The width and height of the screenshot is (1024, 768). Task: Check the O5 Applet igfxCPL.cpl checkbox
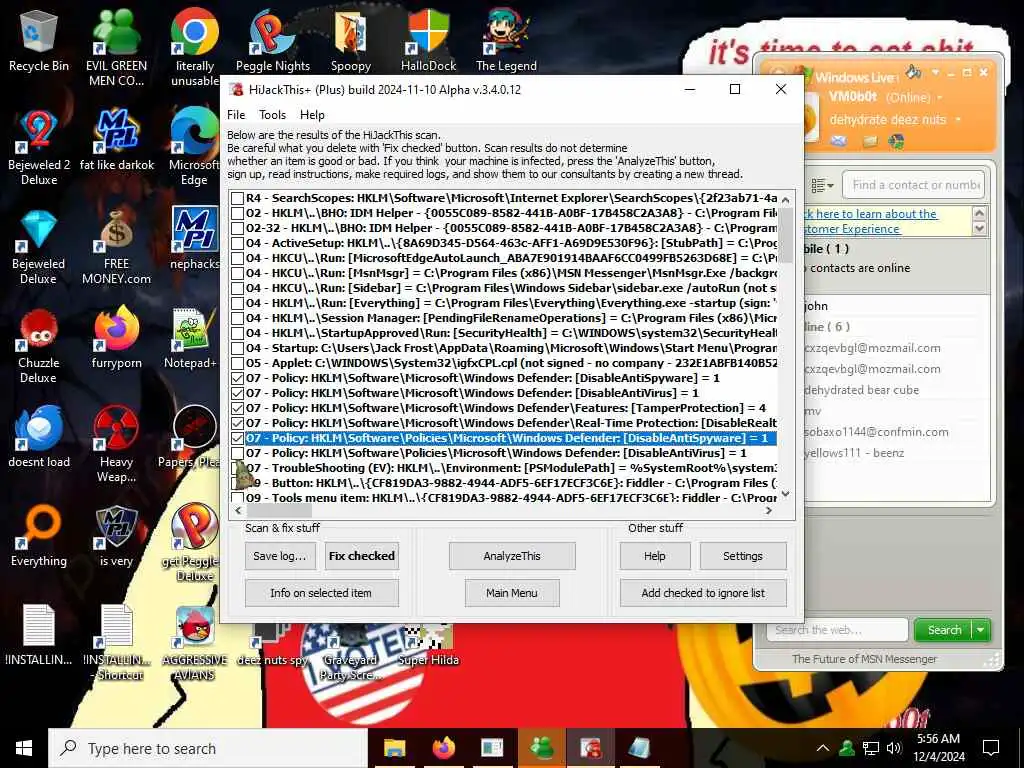(238, 364)
